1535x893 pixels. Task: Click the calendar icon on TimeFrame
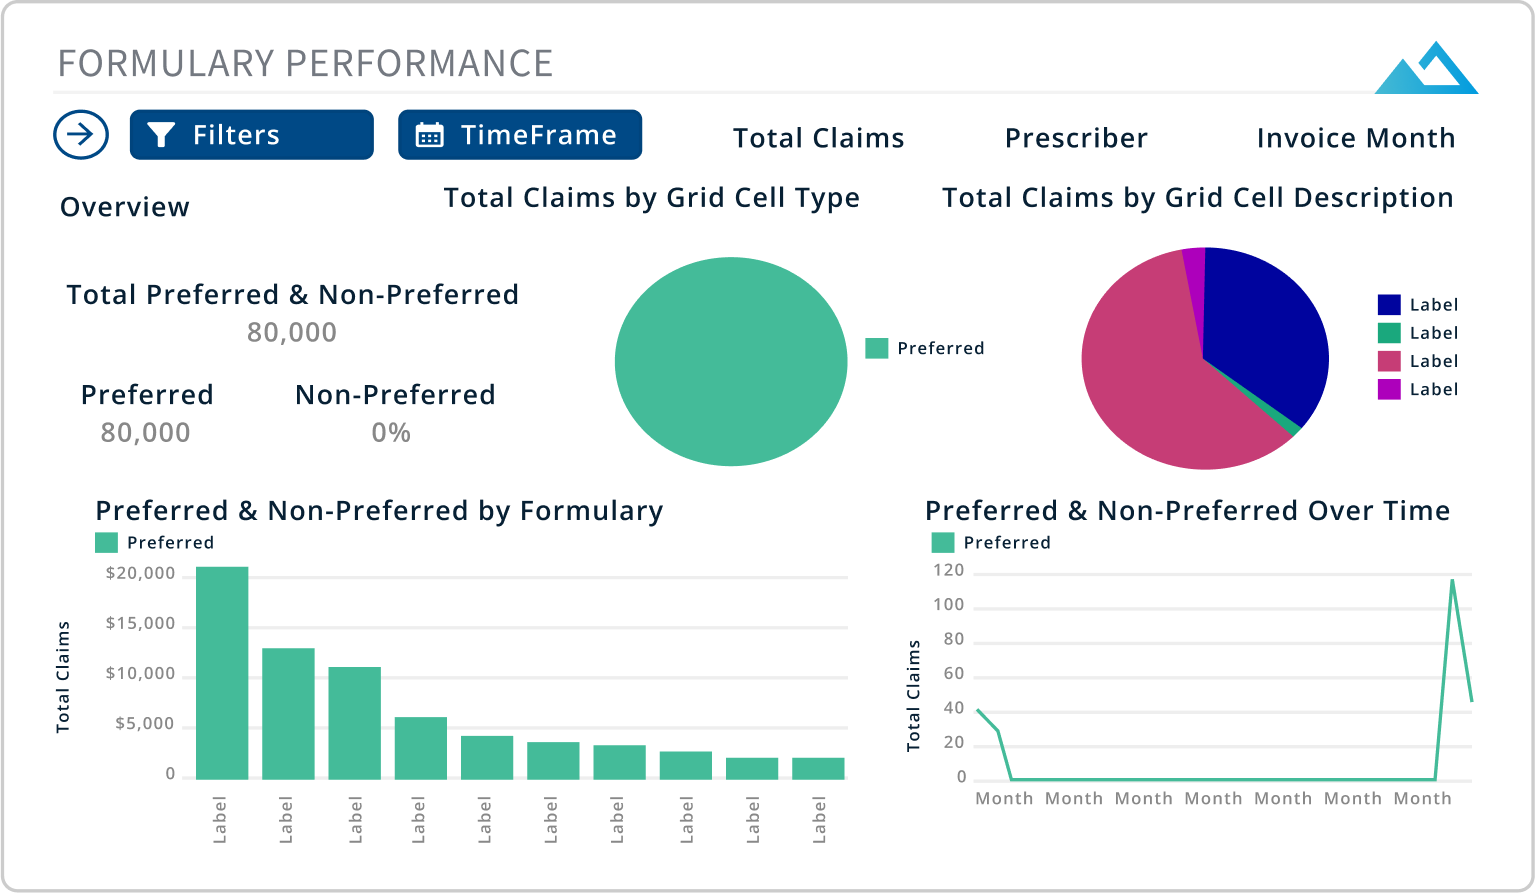coord(429,135)
